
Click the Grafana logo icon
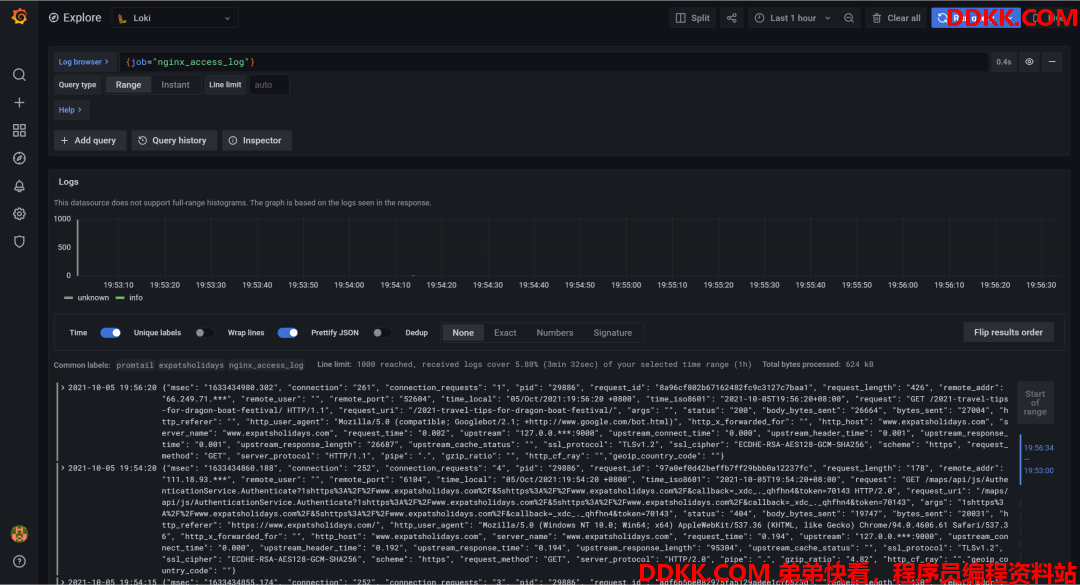[x=19, y=17]
